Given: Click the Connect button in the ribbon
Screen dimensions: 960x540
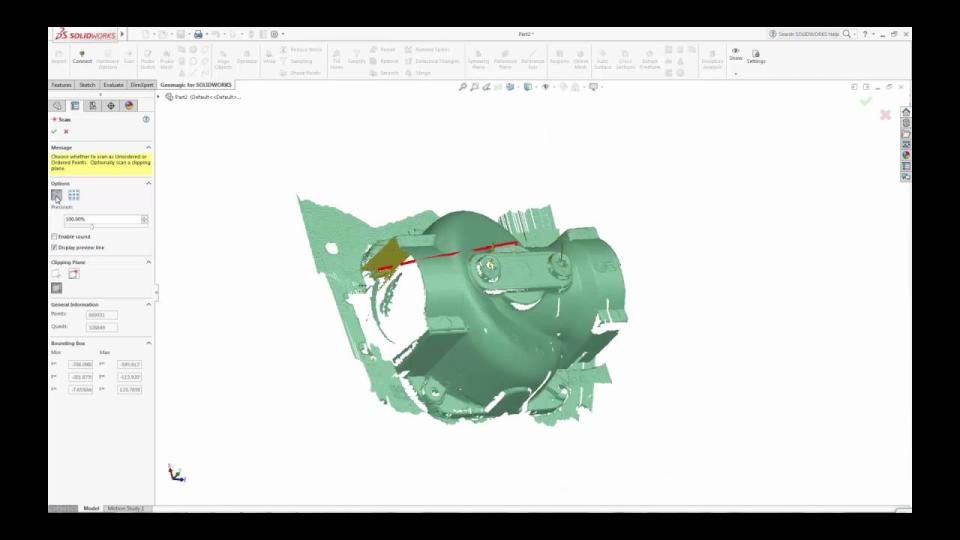Looking at the screenshot, I should (x=82, y=57).
